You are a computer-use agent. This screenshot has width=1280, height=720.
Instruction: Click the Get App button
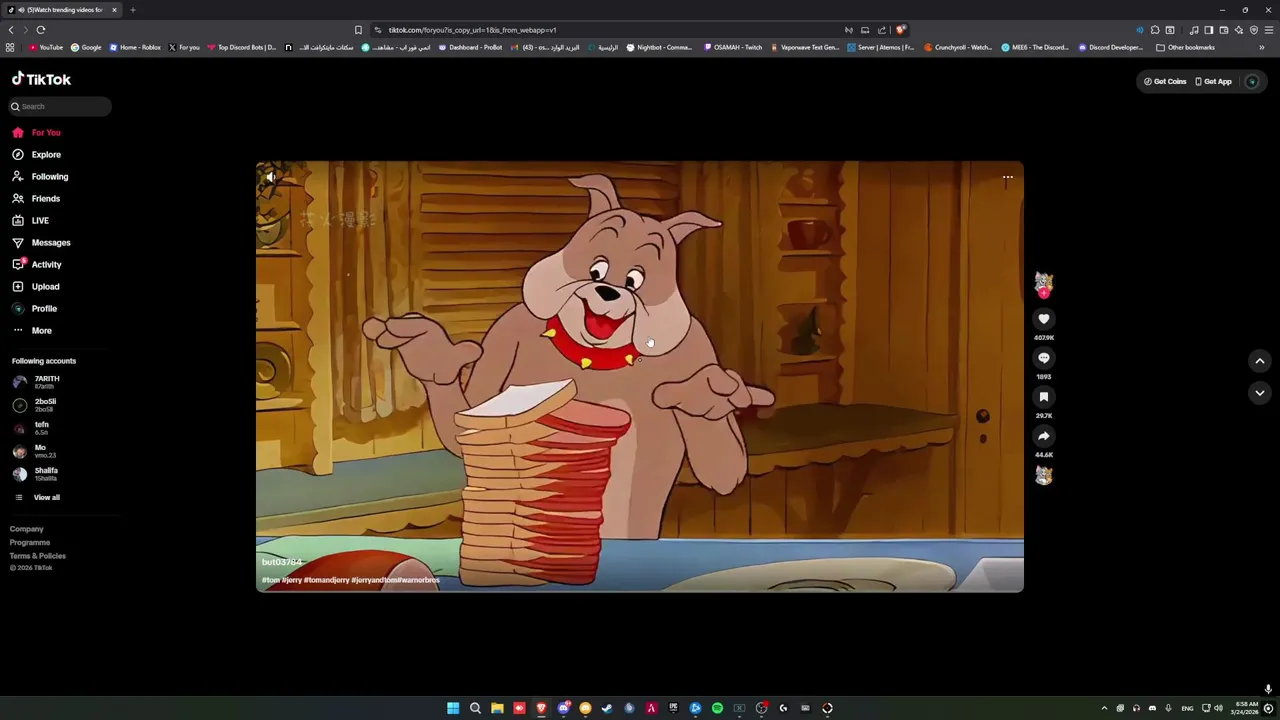pos(1213,81)
